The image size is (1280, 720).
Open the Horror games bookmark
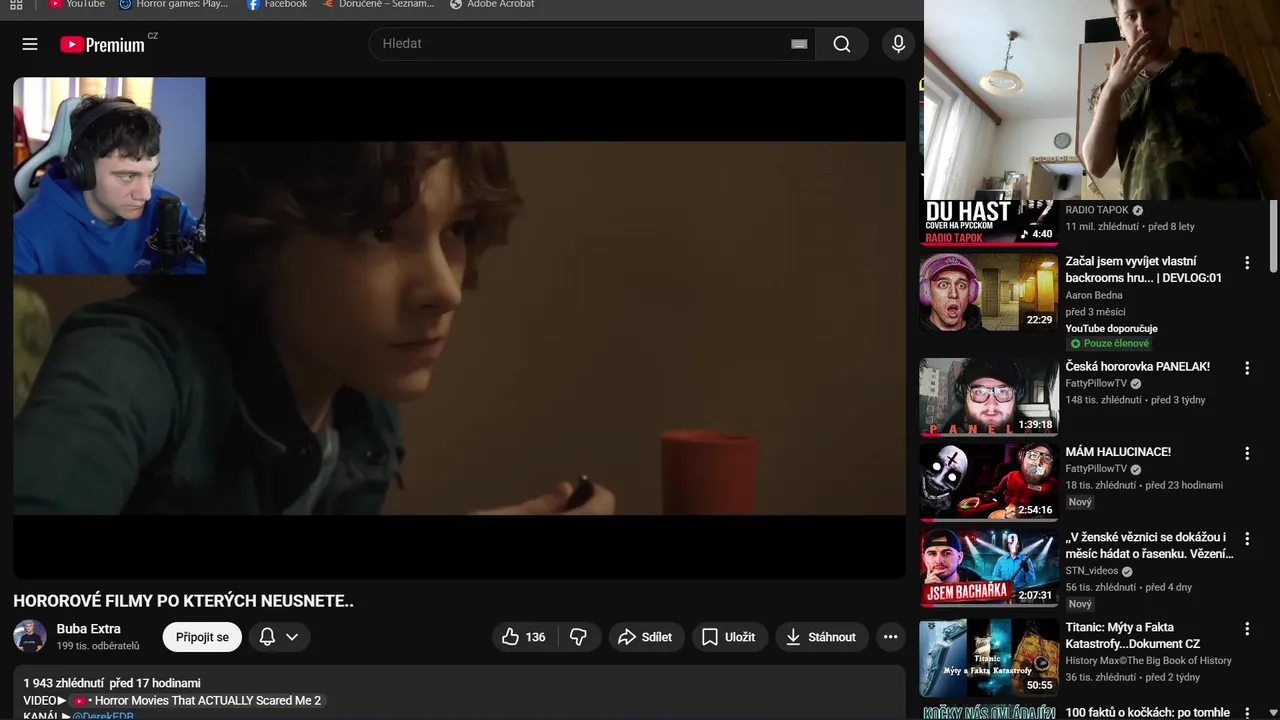[173, 4]
